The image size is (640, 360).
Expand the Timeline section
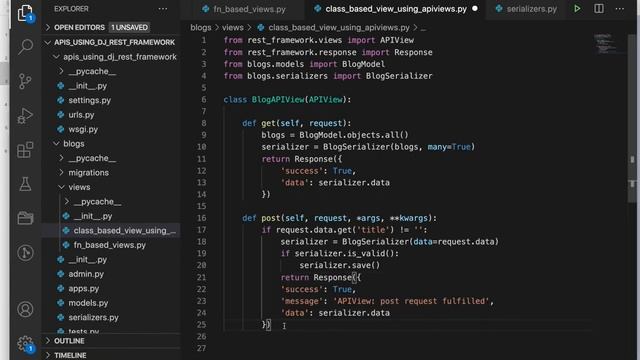click(48, 355)
